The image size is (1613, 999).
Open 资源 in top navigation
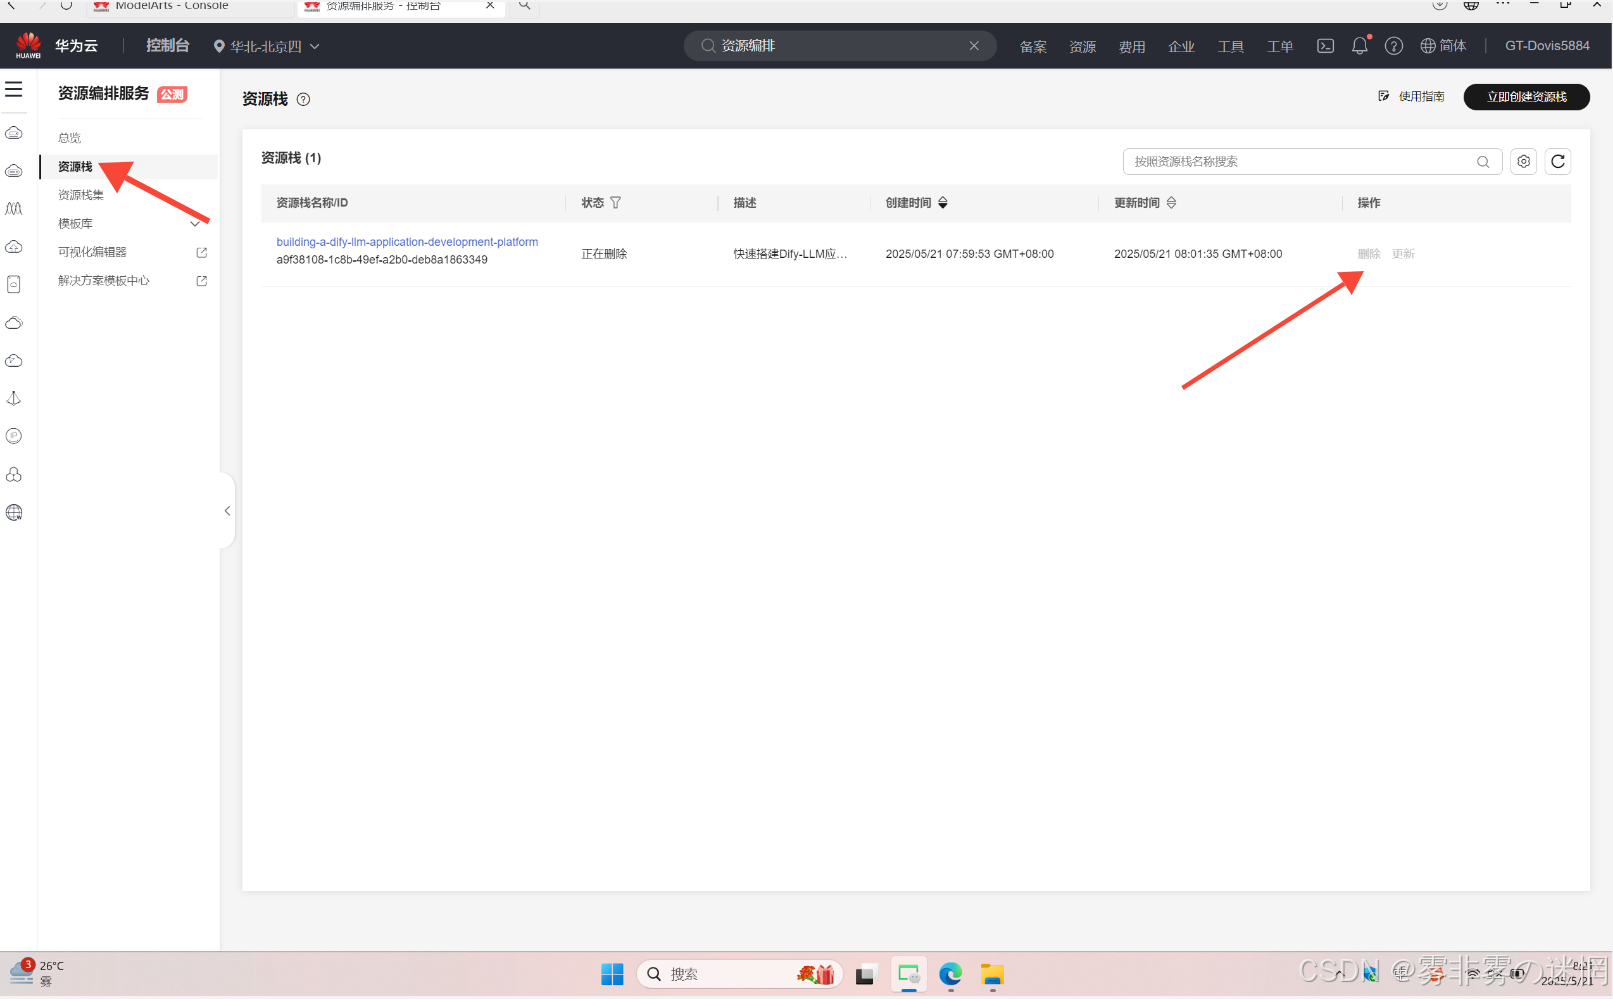[x=1082, y=47]
